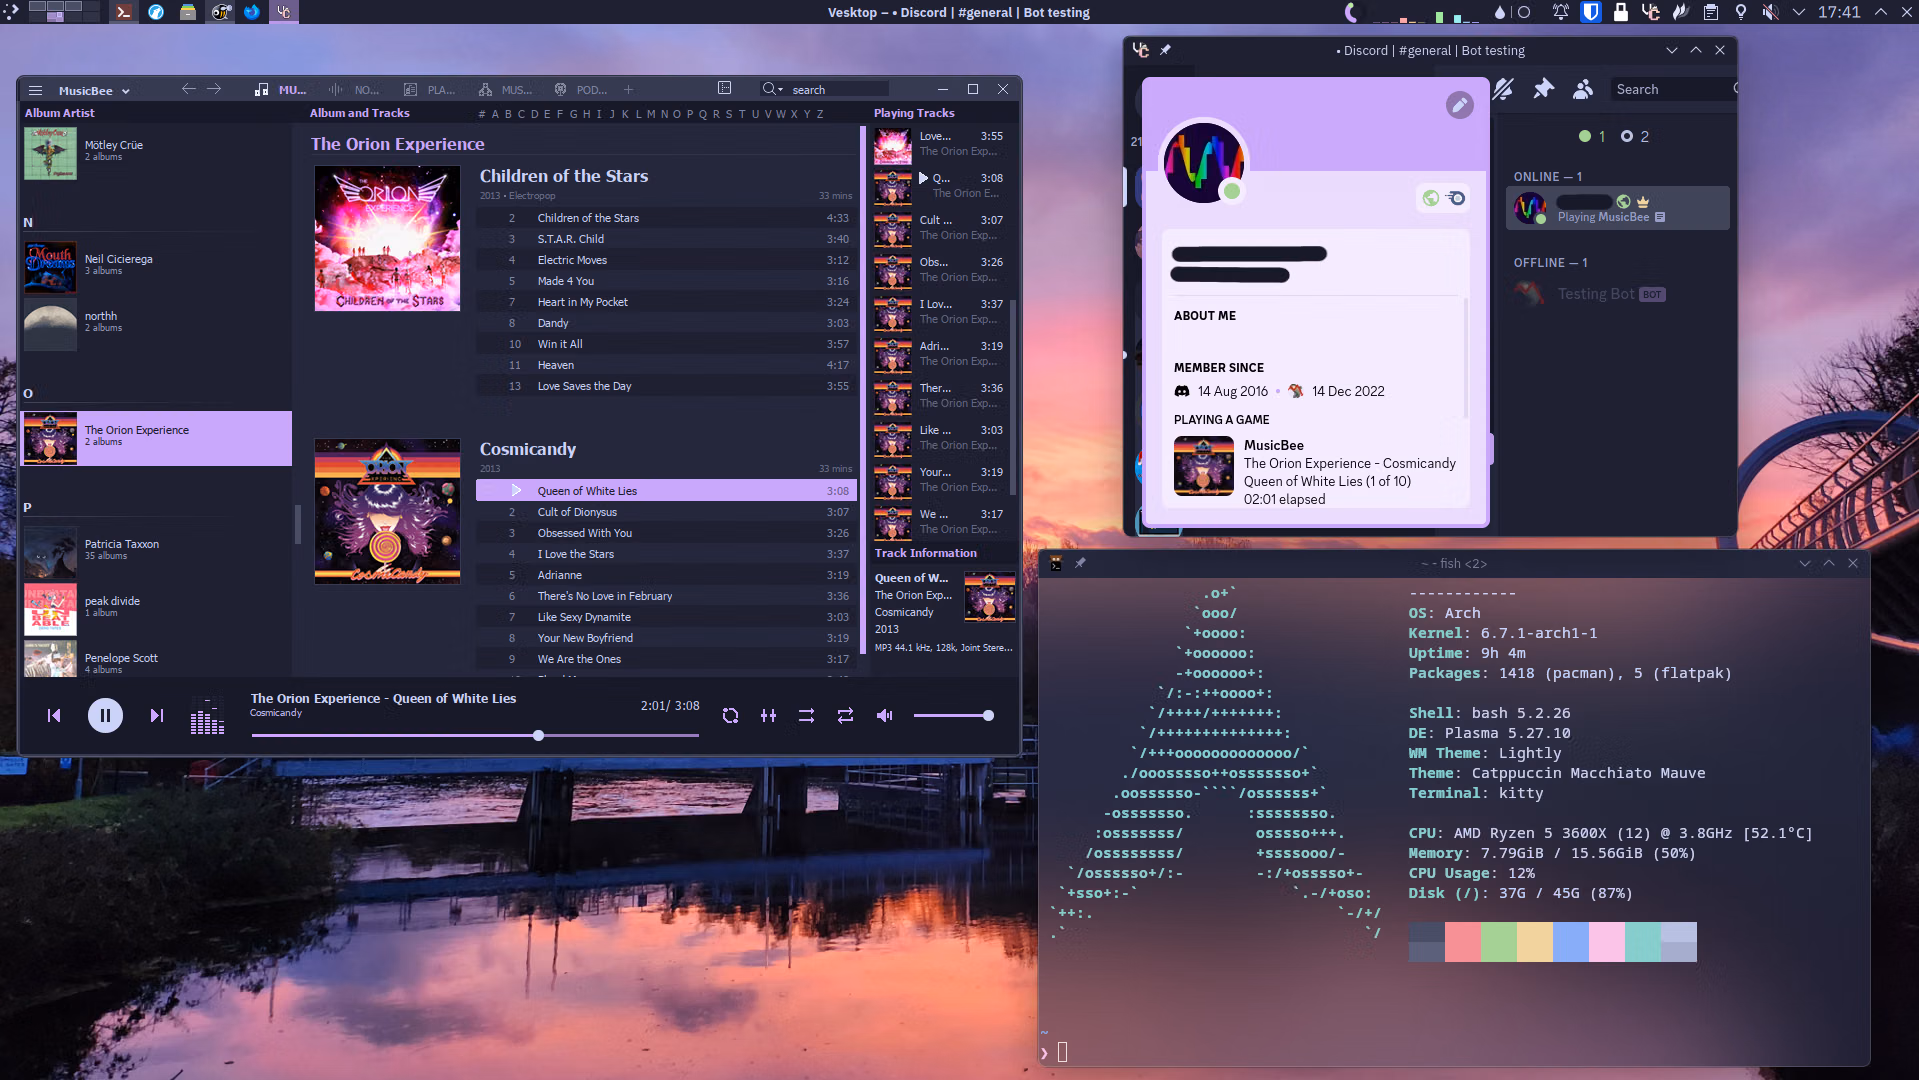Screen dimensions: 1919x1080
Task: Select online member Playing MusicBee
Action: [x=1617, y=208]
